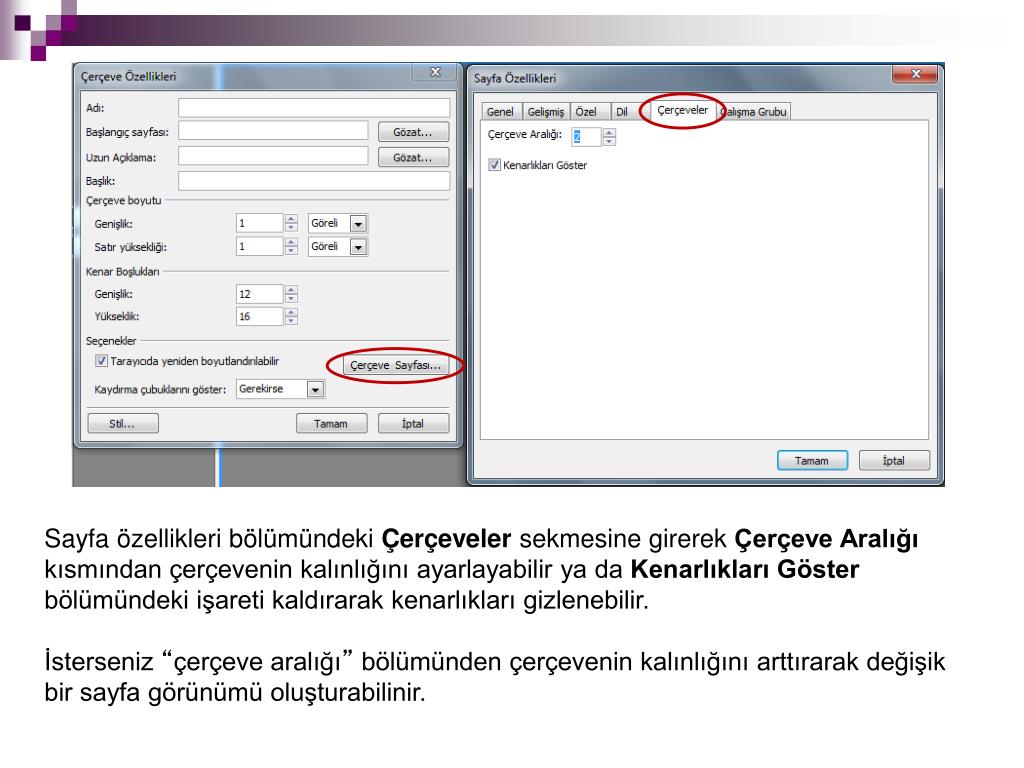
Task: Switch to the Genel tab
Action: (x=500, y=112)
